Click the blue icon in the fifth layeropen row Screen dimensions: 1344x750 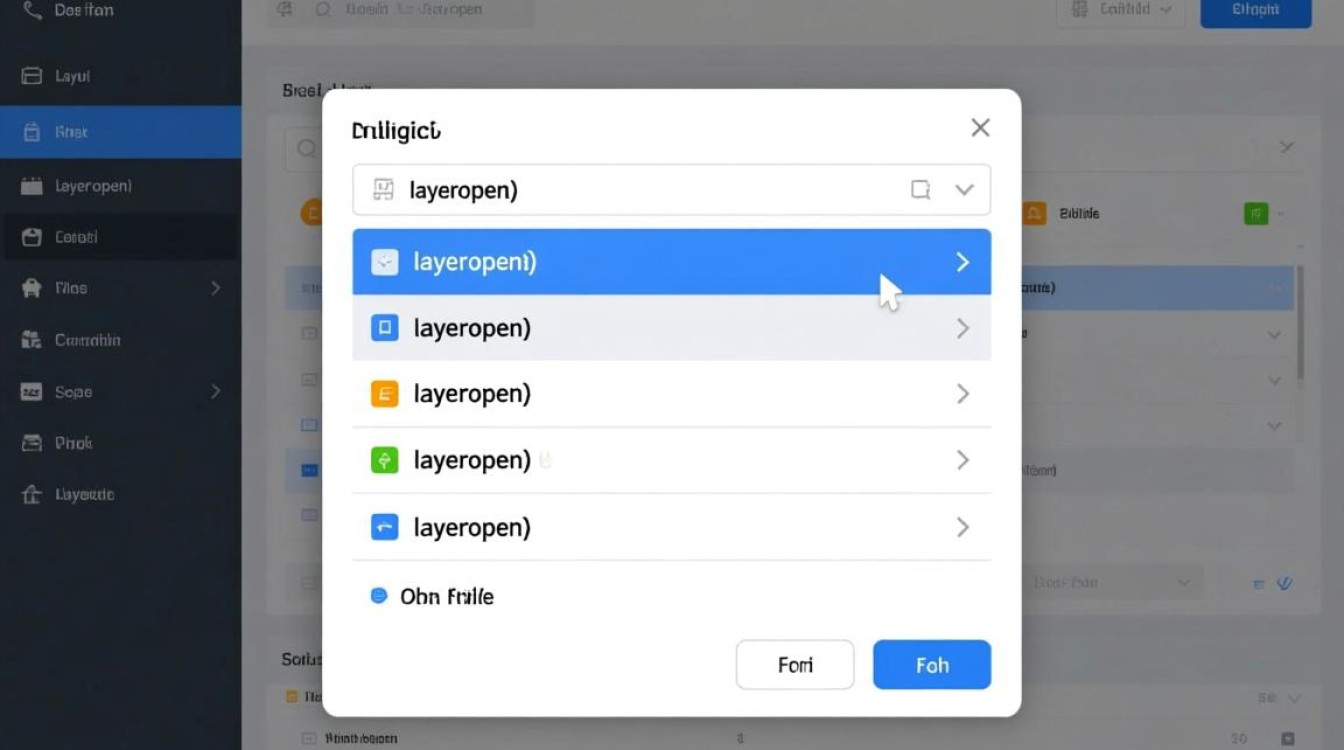[x=385, y=527]
